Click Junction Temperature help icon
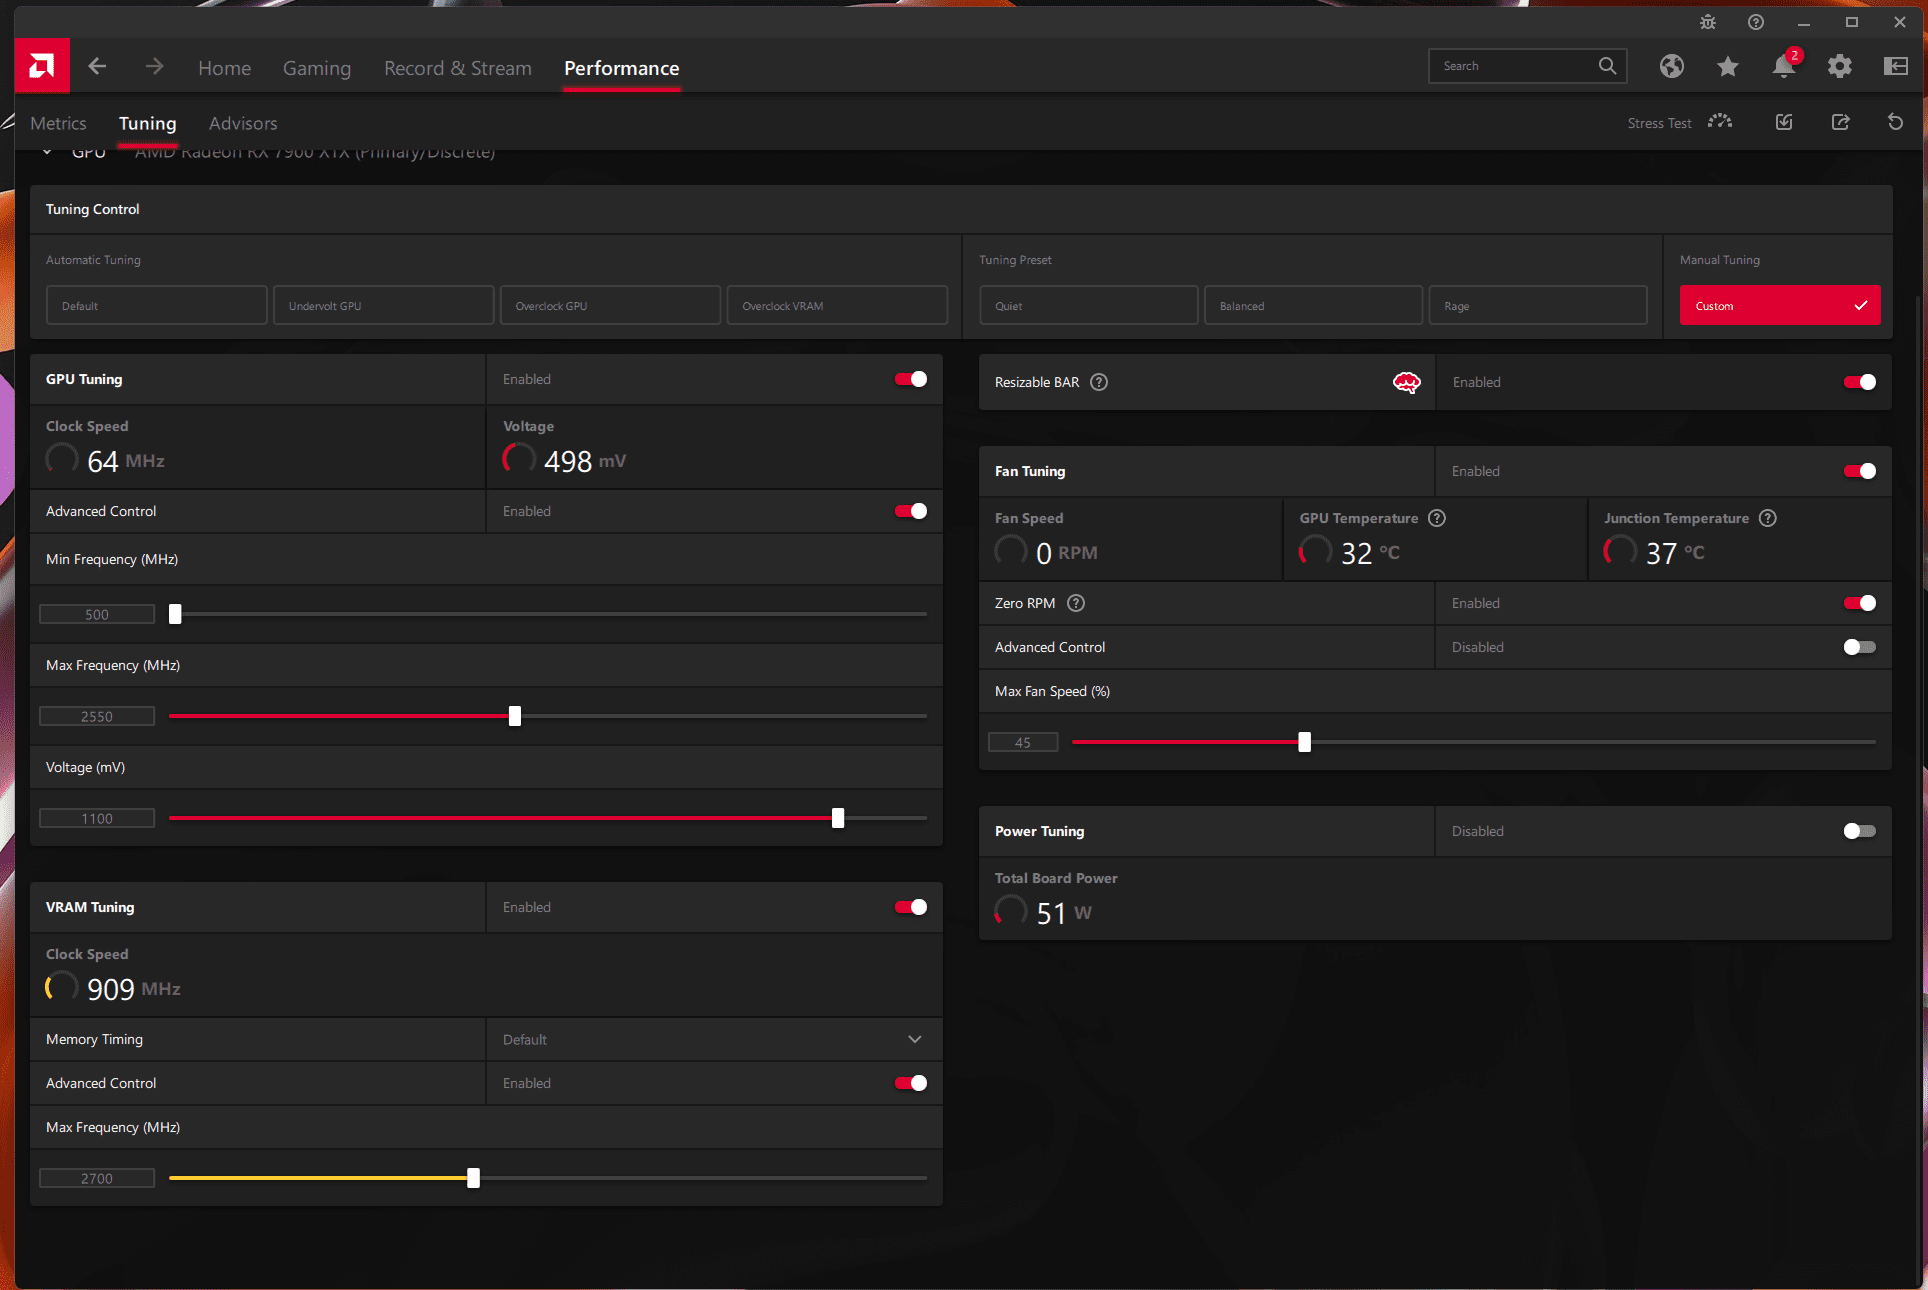This screenshot has height=1290, width=1928. (x=1768, y=518)
